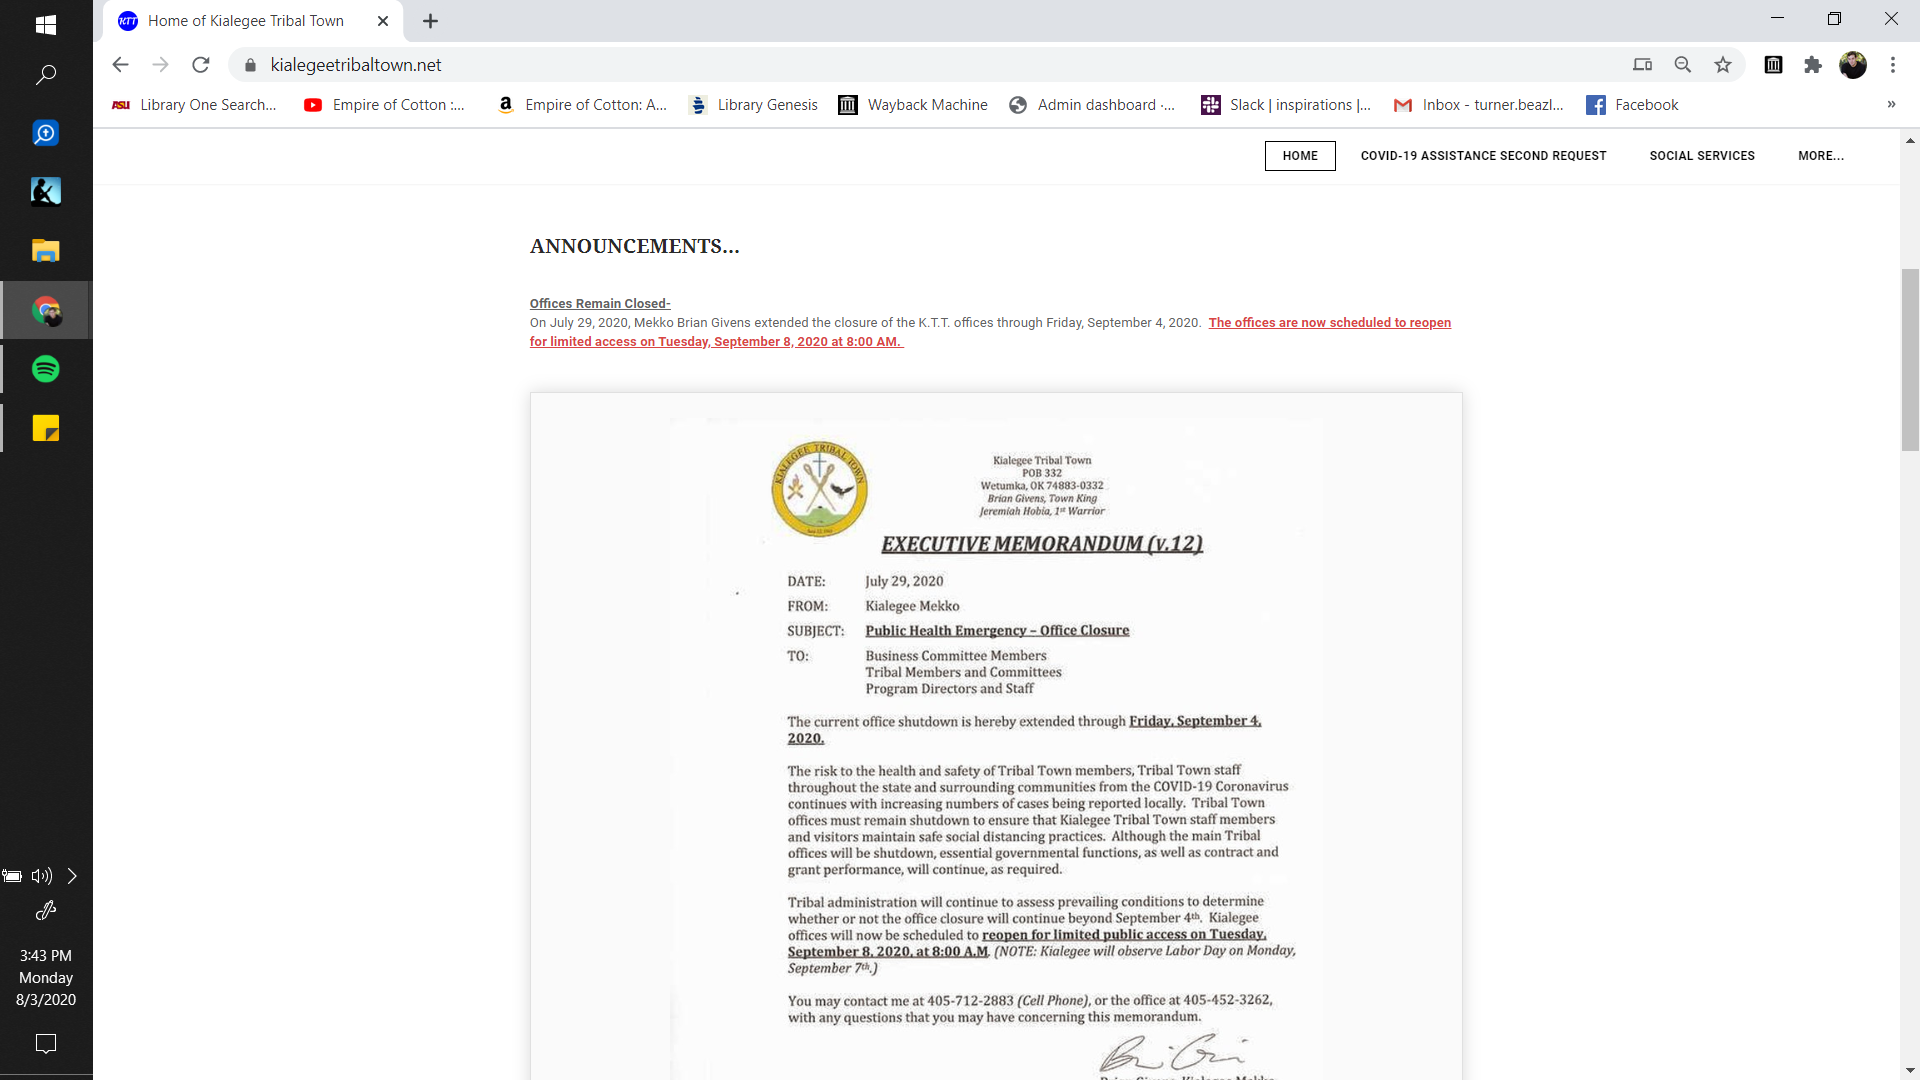Expand the MORE... navigation menu
The image size is (1920, 1080).
(1820, 156)
